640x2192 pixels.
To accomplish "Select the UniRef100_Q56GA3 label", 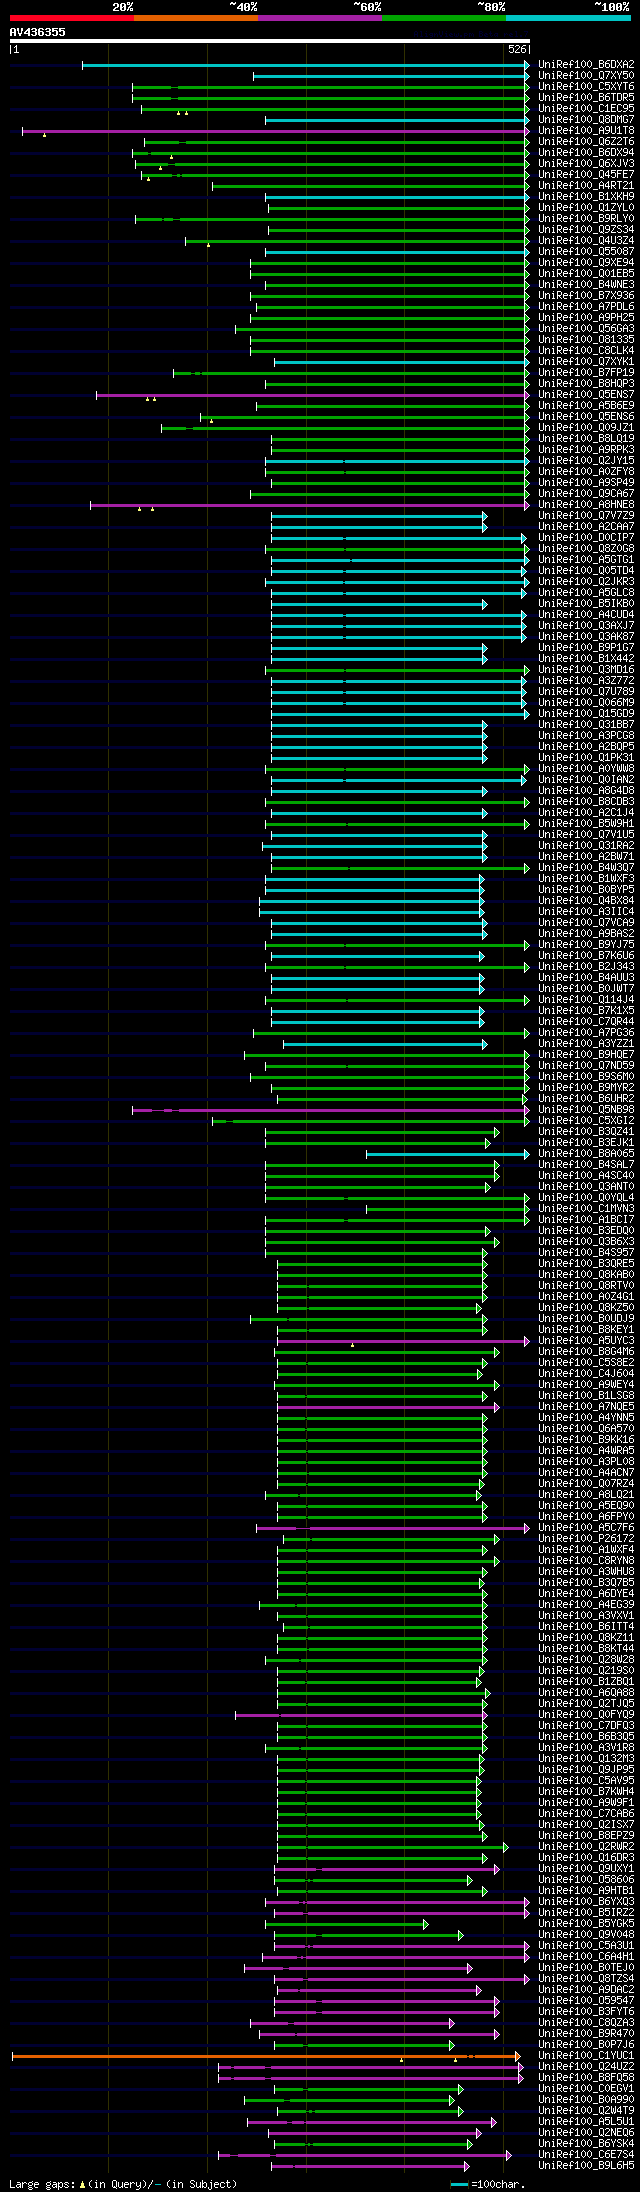I will click(586, 329).
